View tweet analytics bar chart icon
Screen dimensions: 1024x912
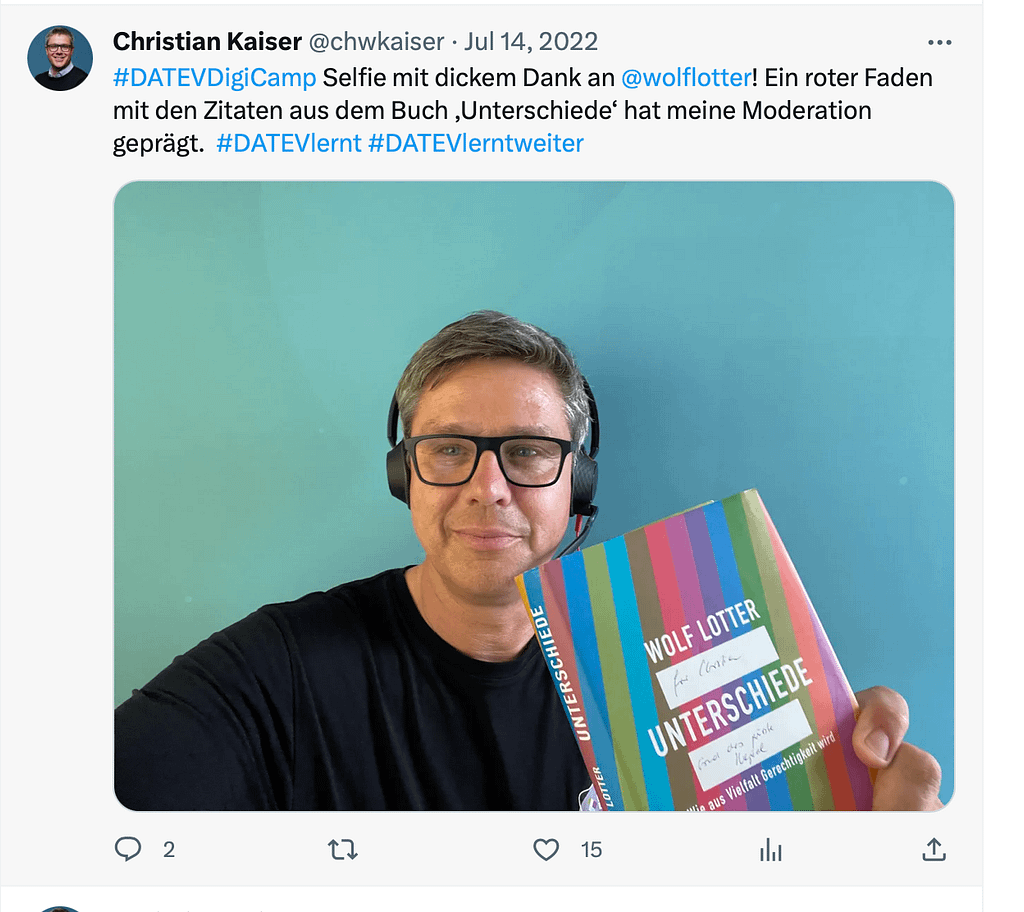tap(771, 850)
